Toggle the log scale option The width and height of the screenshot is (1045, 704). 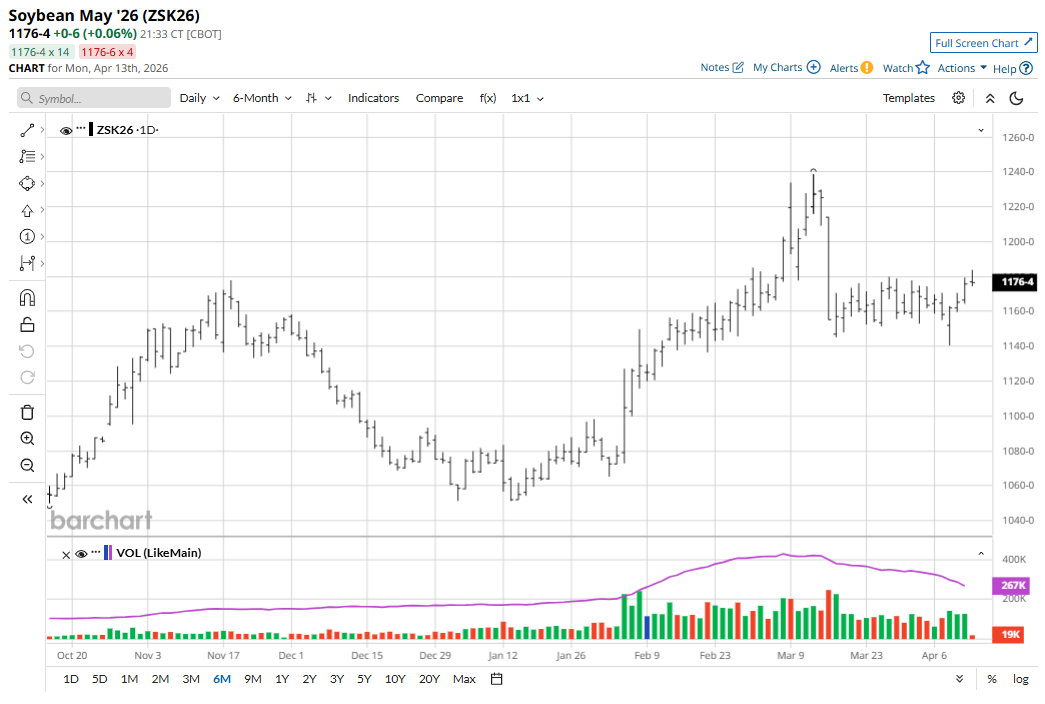tap(1020, 679)
